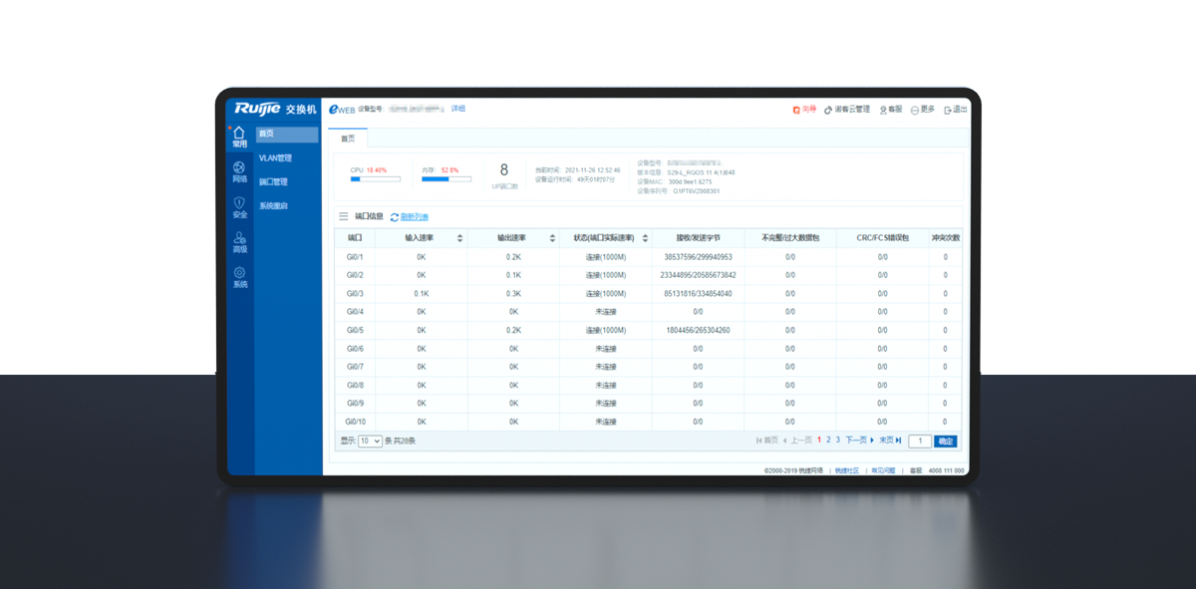The image size is (1196, 591).
Task: Open the rows-per-page dropdown showing 10
Action: 370,441
